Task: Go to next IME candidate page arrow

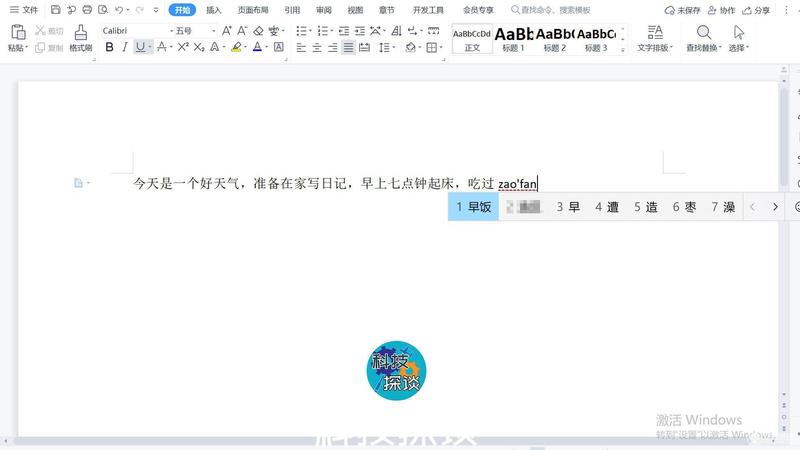Action: click(x=775, y=207)
